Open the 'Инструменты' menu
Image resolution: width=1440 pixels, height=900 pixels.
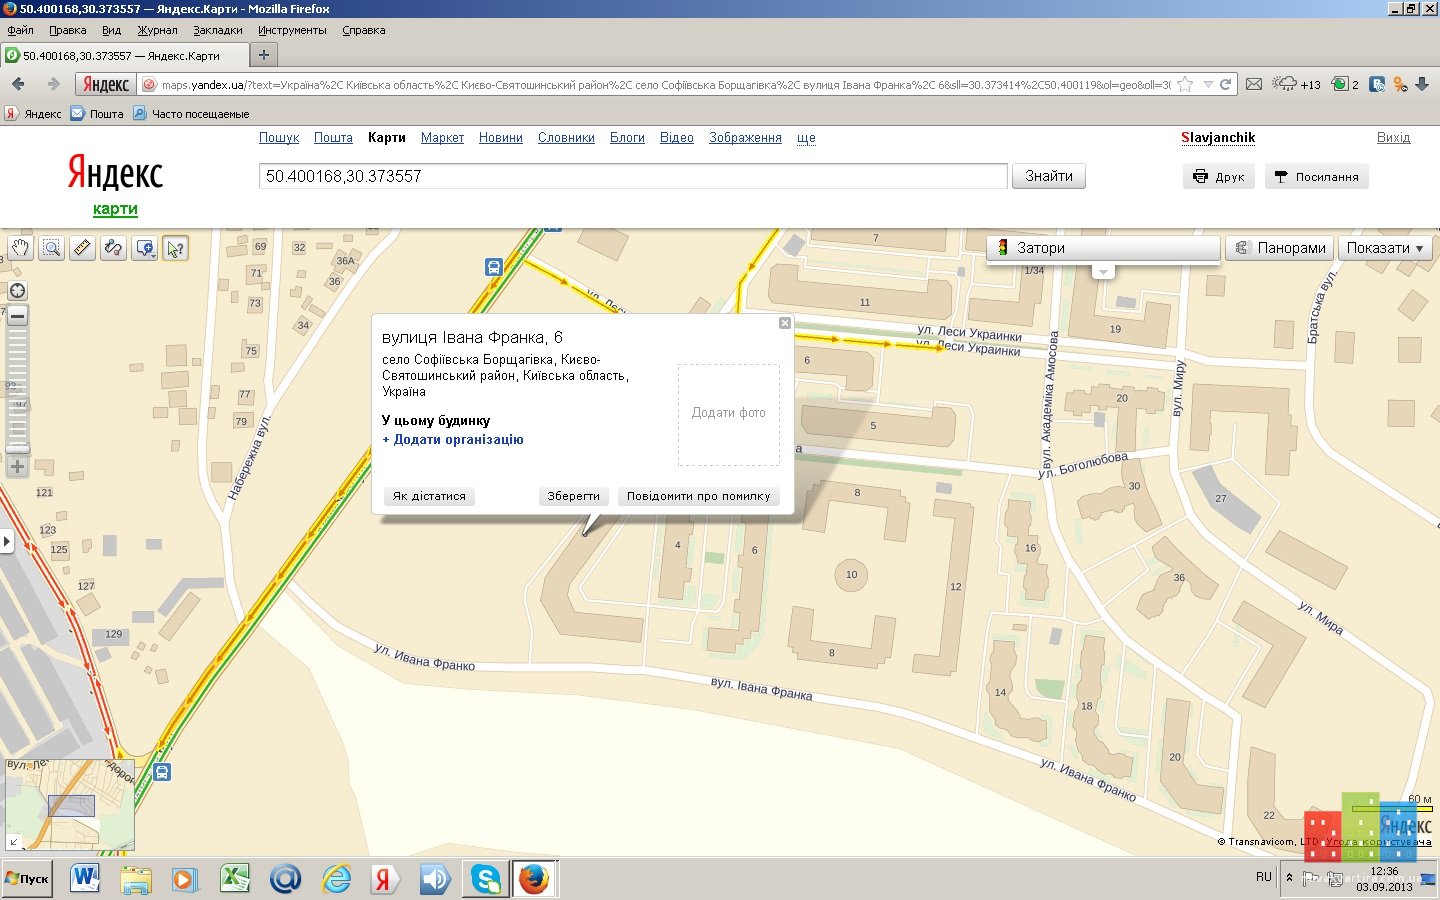click(x=292, y=30)
